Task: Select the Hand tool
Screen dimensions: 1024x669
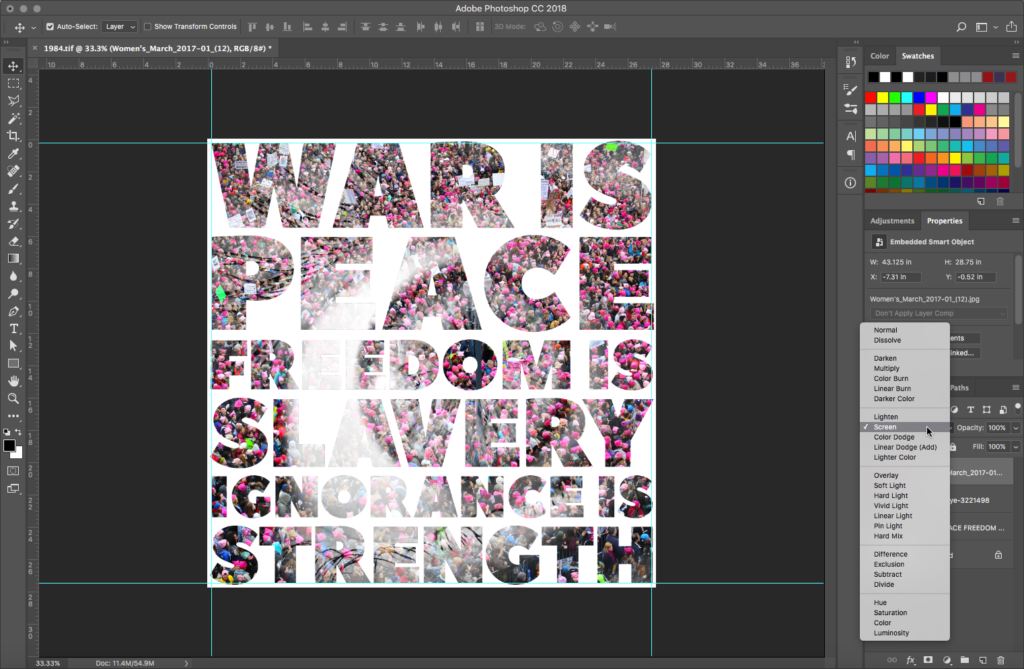Action: tap(14, 381)
